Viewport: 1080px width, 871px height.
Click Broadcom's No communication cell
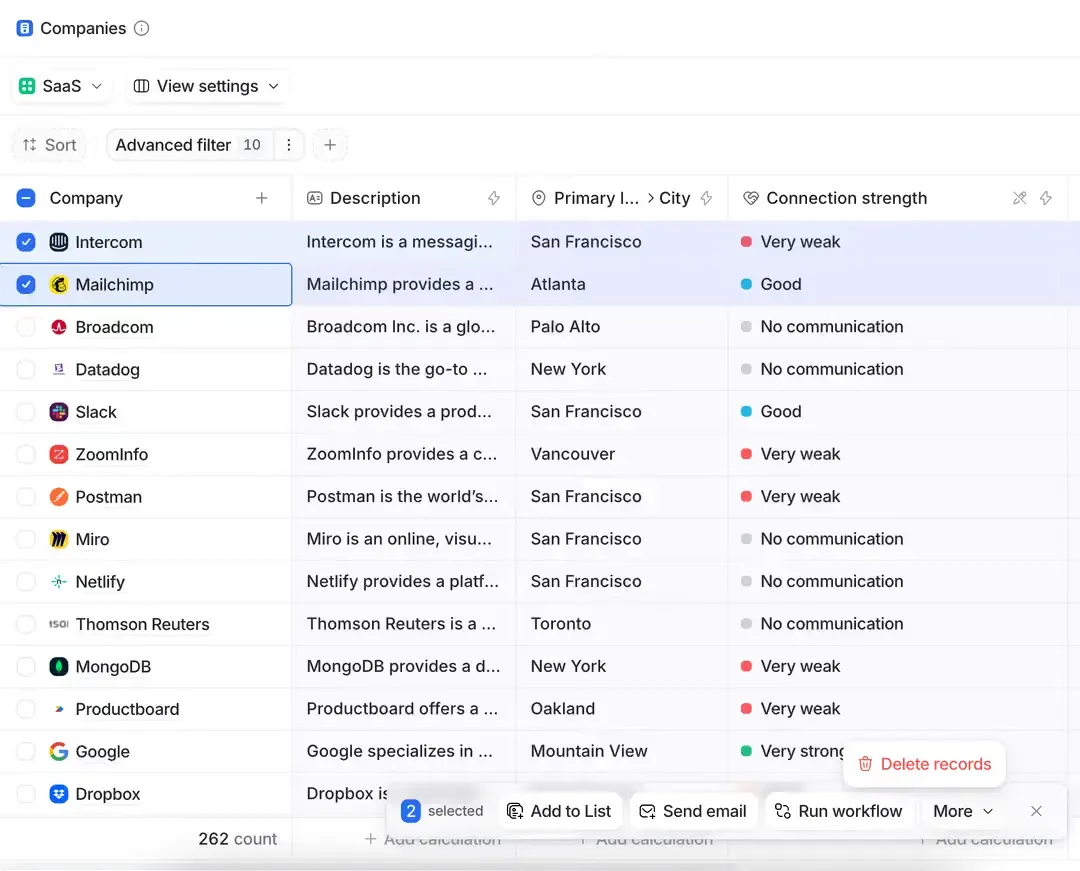[x=898, y=327]
